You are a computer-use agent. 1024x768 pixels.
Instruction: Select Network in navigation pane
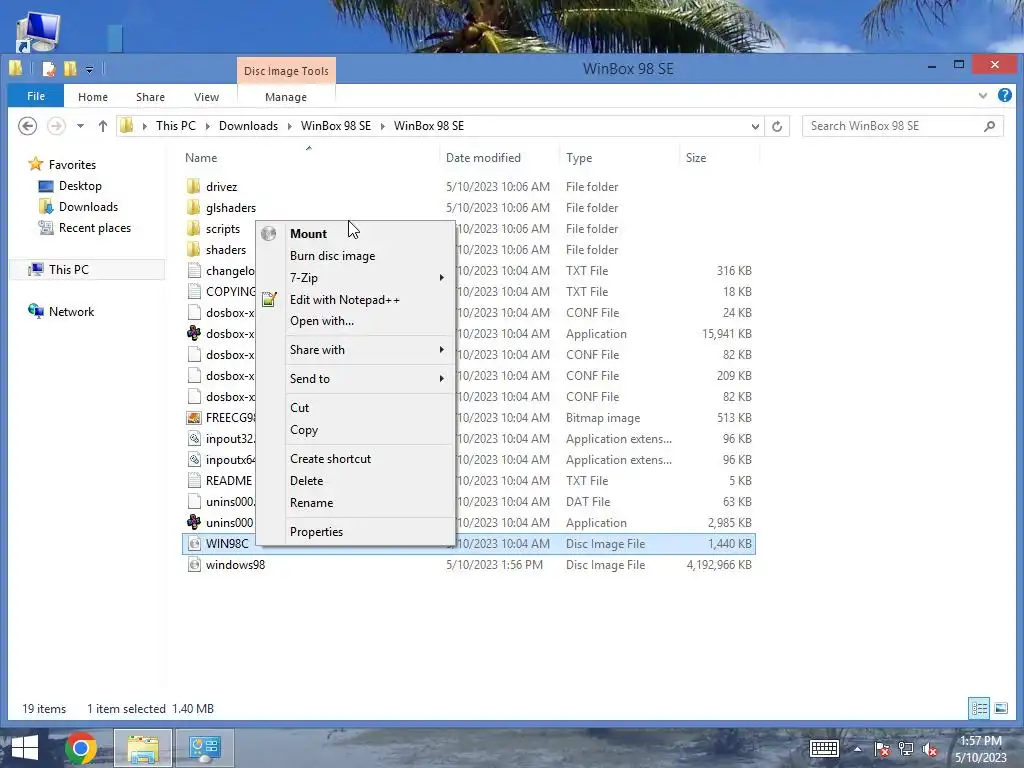click(x=71, y=312)
